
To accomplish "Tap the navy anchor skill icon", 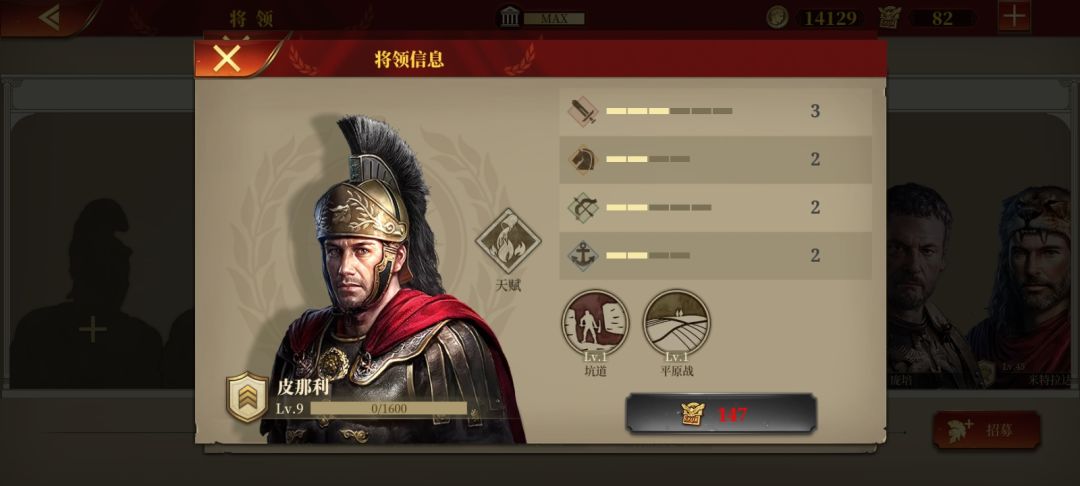I will 583,256.
